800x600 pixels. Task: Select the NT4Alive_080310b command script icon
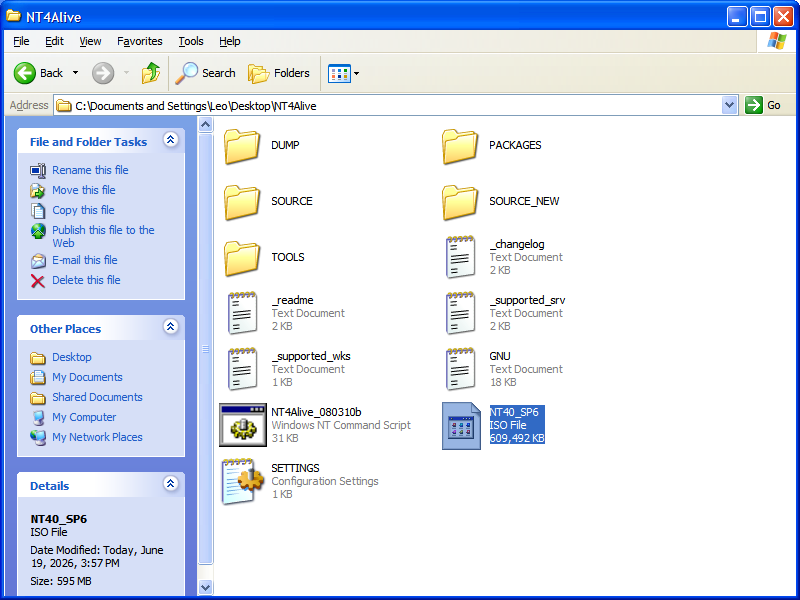point(243,425)
